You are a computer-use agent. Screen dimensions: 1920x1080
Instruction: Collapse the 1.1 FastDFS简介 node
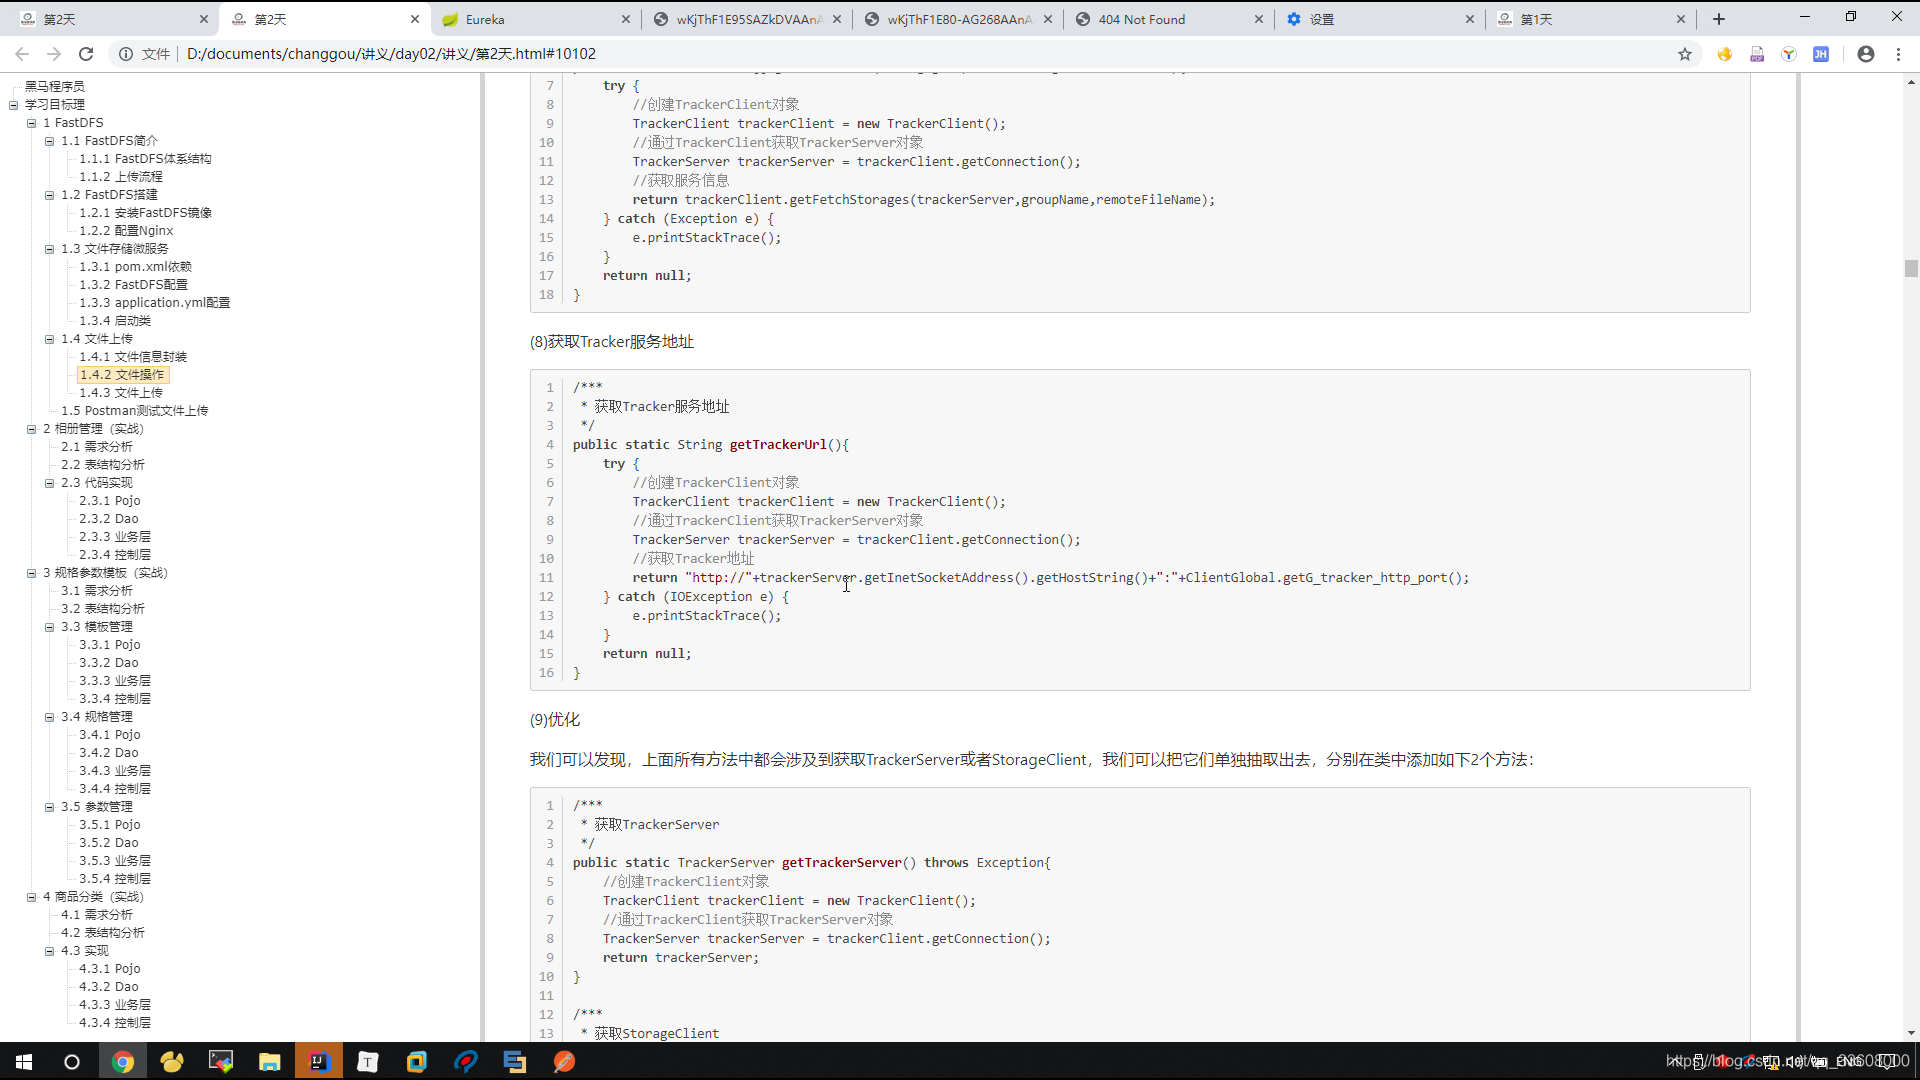point(49,141)
